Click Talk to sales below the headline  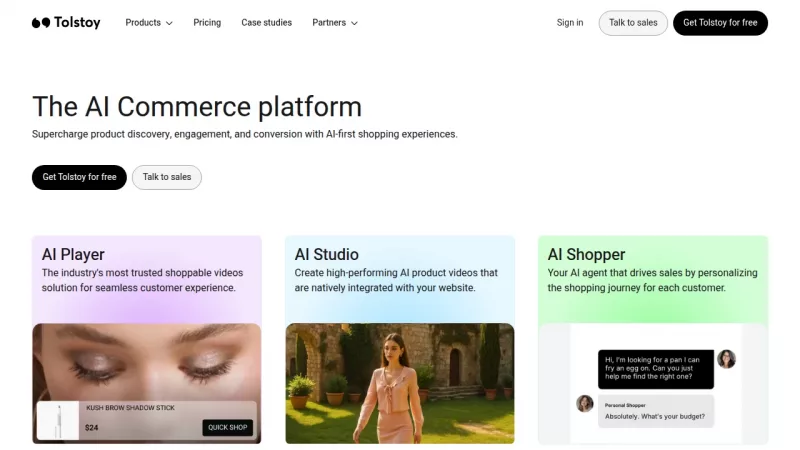(x=167, y=177)
